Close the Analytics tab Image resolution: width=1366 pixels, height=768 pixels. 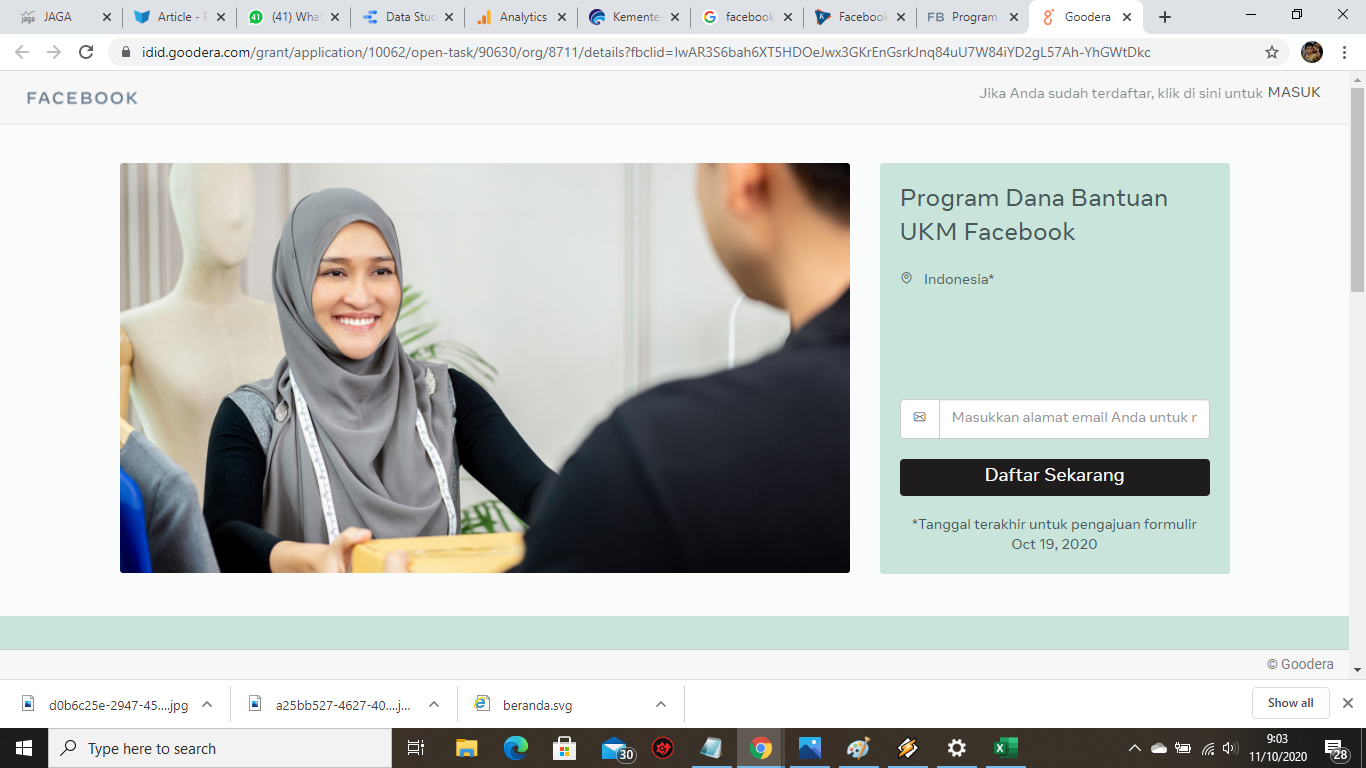pyautogui.click(x=561, y=17)
